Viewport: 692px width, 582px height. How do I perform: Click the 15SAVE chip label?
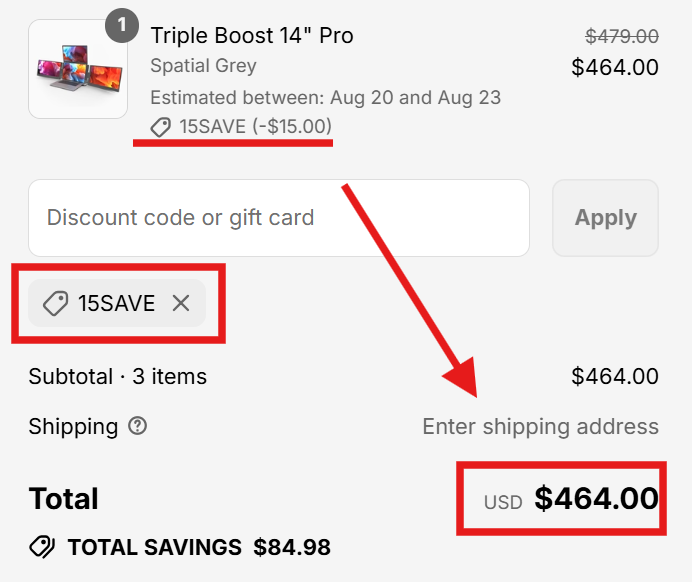pos(116,303)
